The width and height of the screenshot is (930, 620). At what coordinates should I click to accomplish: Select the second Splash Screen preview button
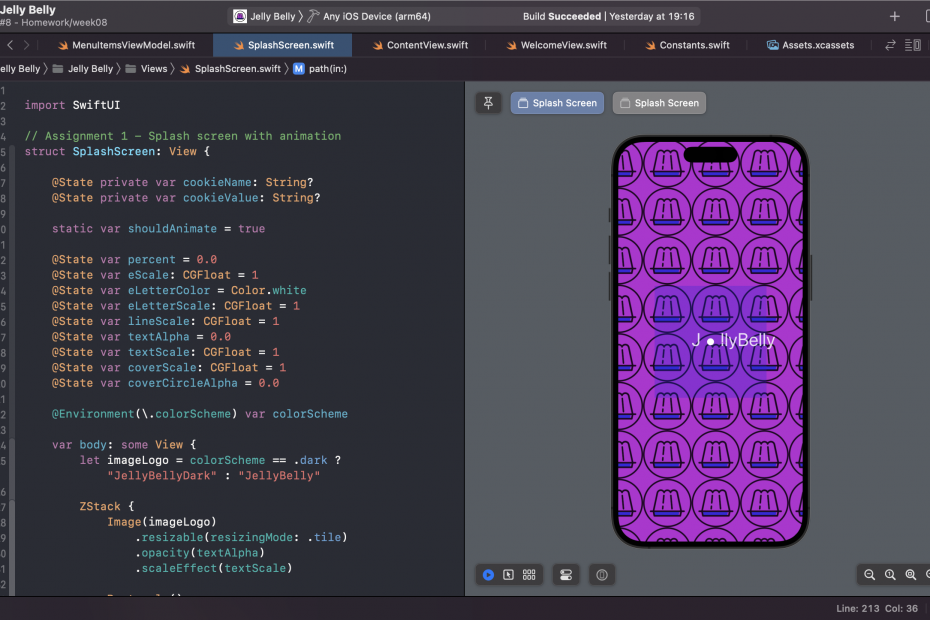(659, 103)
